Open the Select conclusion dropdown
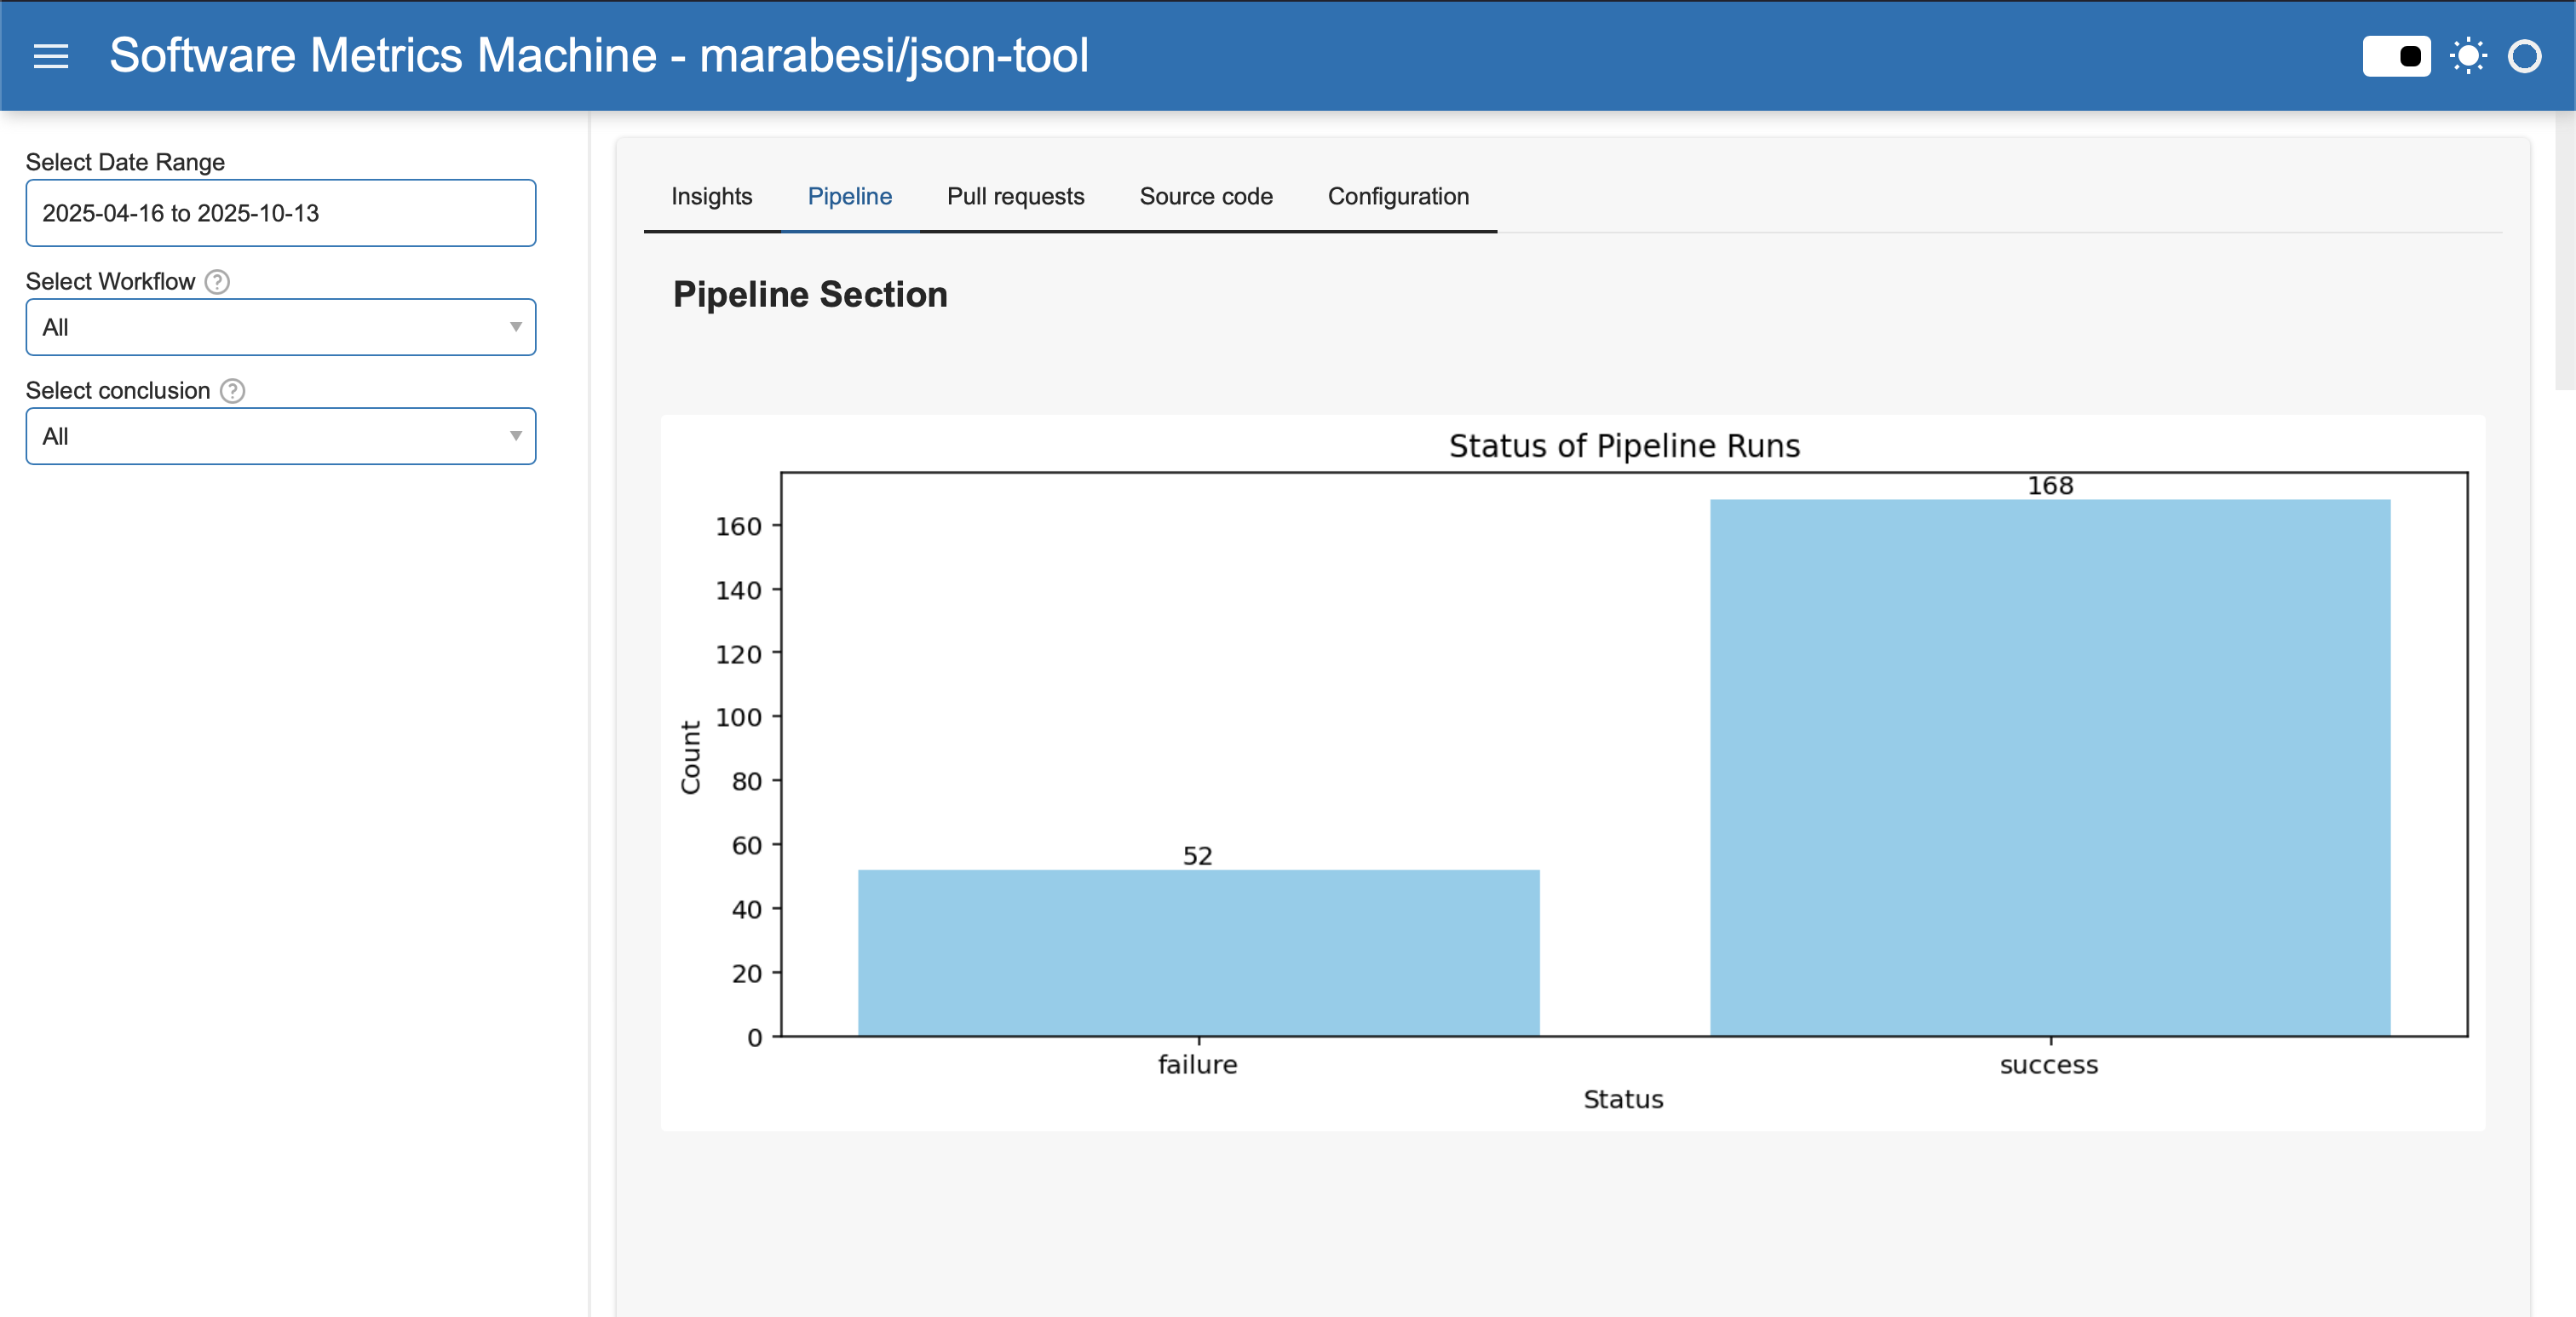The height and width of the screenshot is (1317, 2576). [280, 436]
